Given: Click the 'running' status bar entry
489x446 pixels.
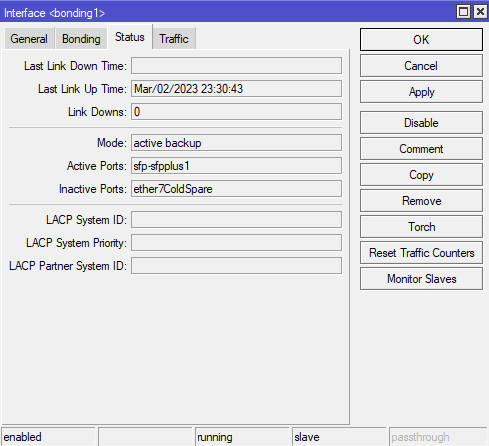Looking at the screenshot, I should tap(242, 437).
